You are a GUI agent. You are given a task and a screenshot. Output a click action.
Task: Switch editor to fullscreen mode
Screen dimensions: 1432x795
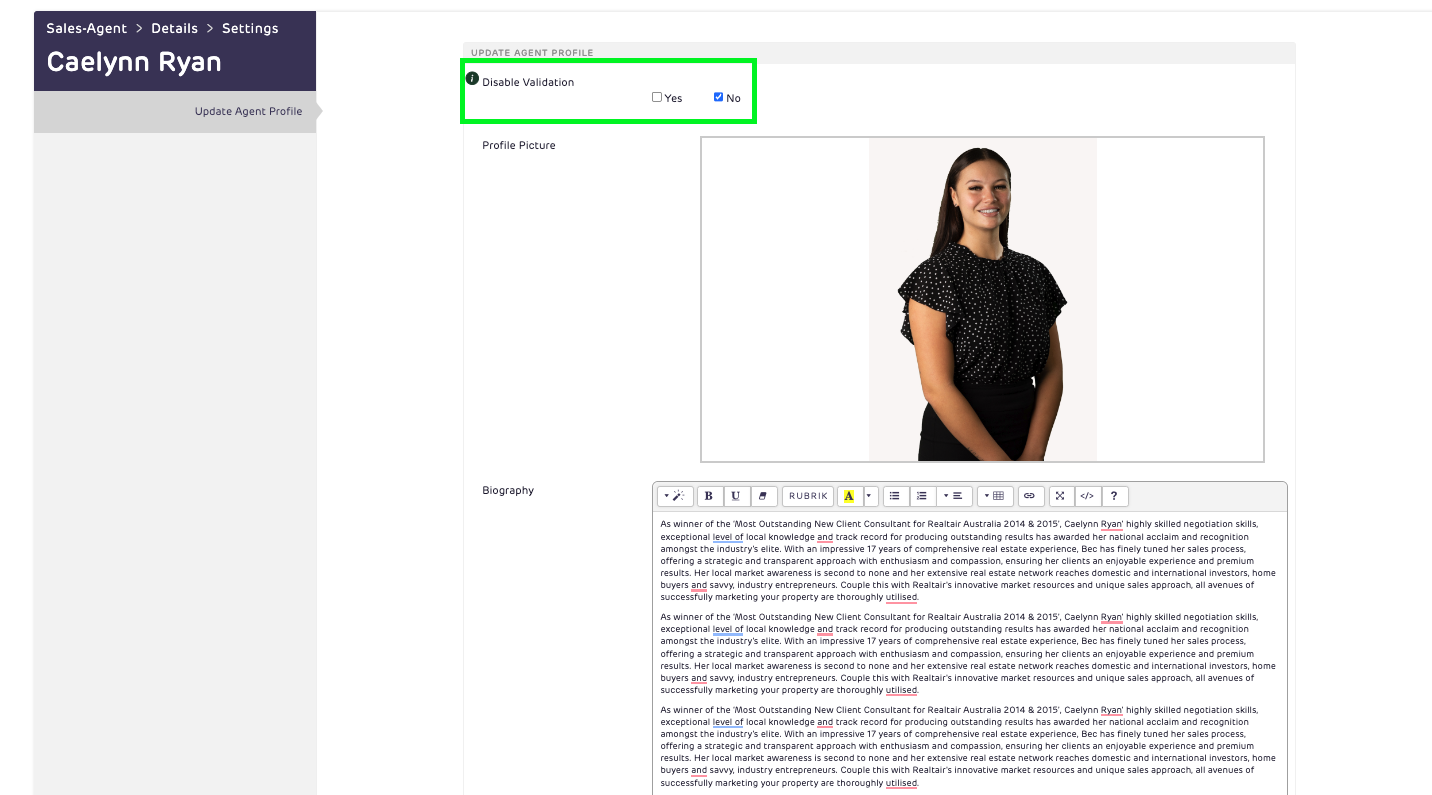point(1060,496)
